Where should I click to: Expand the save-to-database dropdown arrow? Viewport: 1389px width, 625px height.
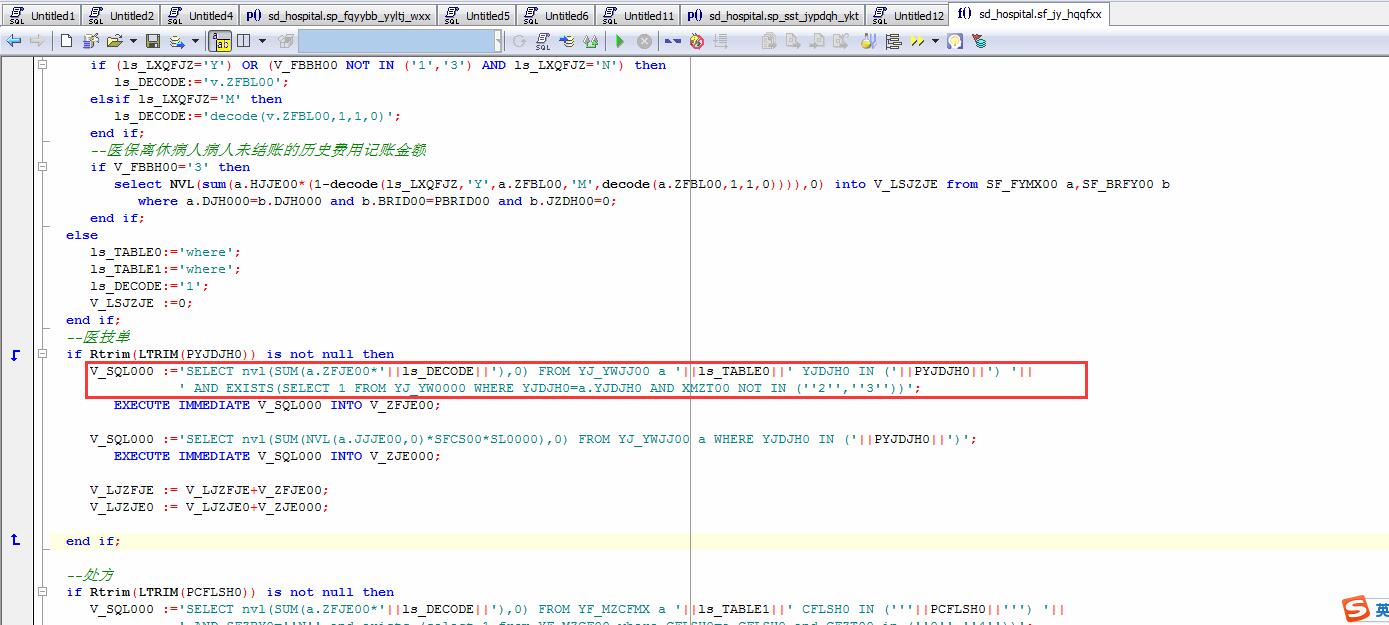click(x=195, y=41)
